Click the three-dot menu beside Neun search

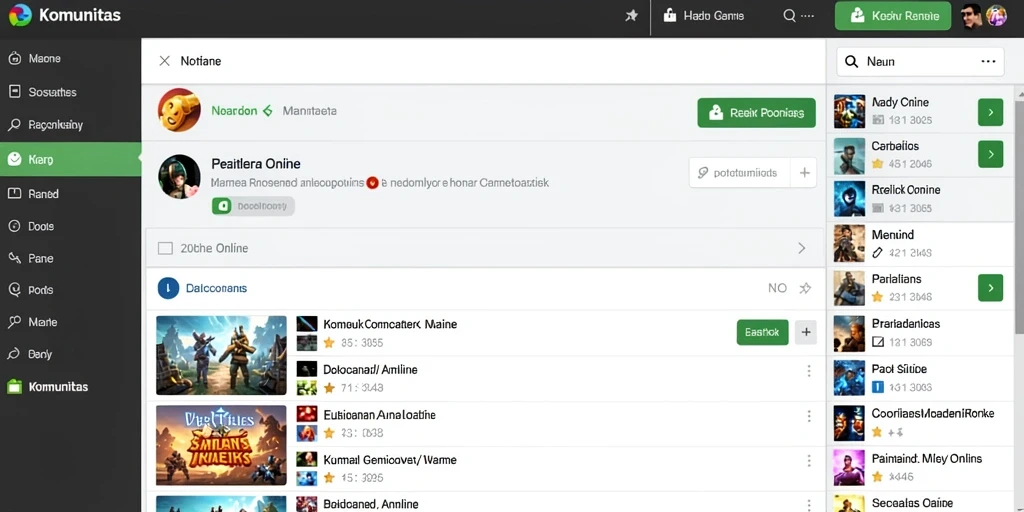pyautogui.click(x=988, y=61)
